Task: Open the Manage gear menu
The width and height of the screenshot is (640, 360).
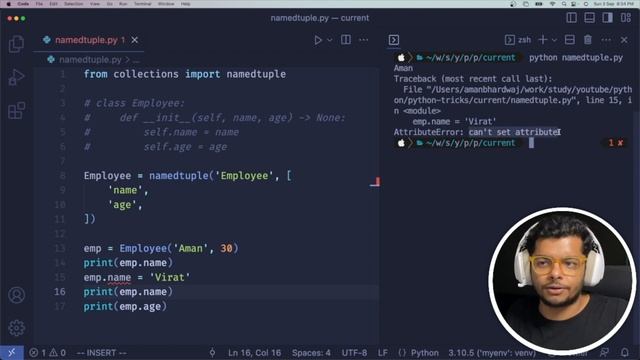Action: click(16, 327)
